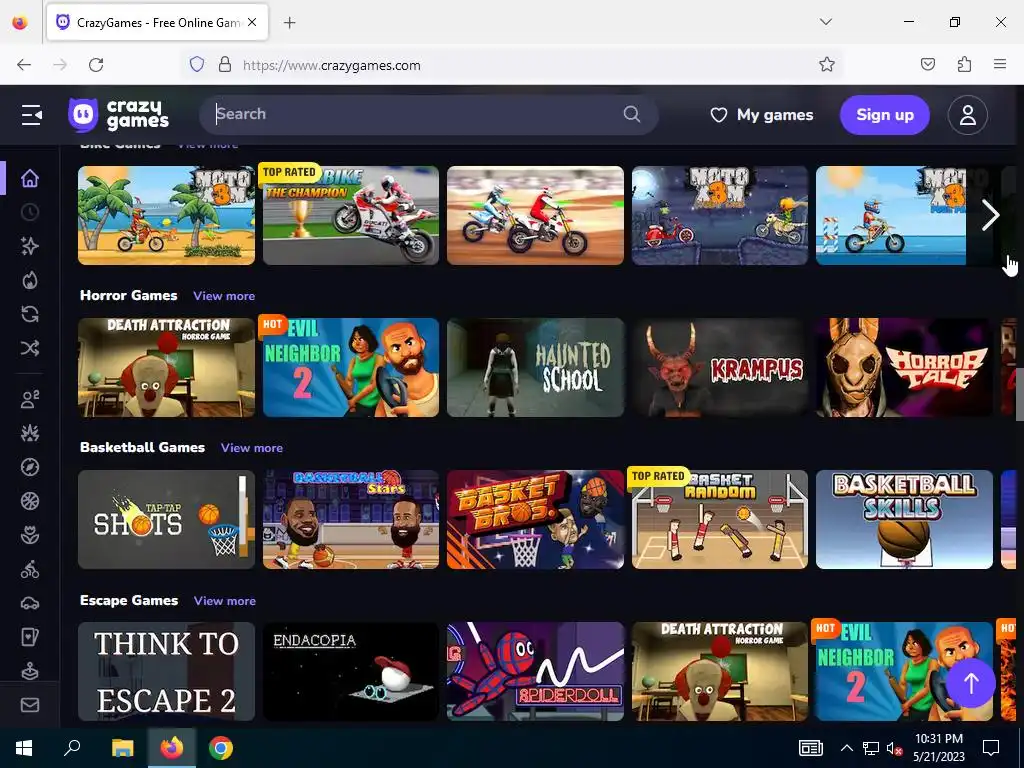Expand the list all tabs dropdown
Viewport: 1024px width, 768px height.
click(x=825, y=22)
